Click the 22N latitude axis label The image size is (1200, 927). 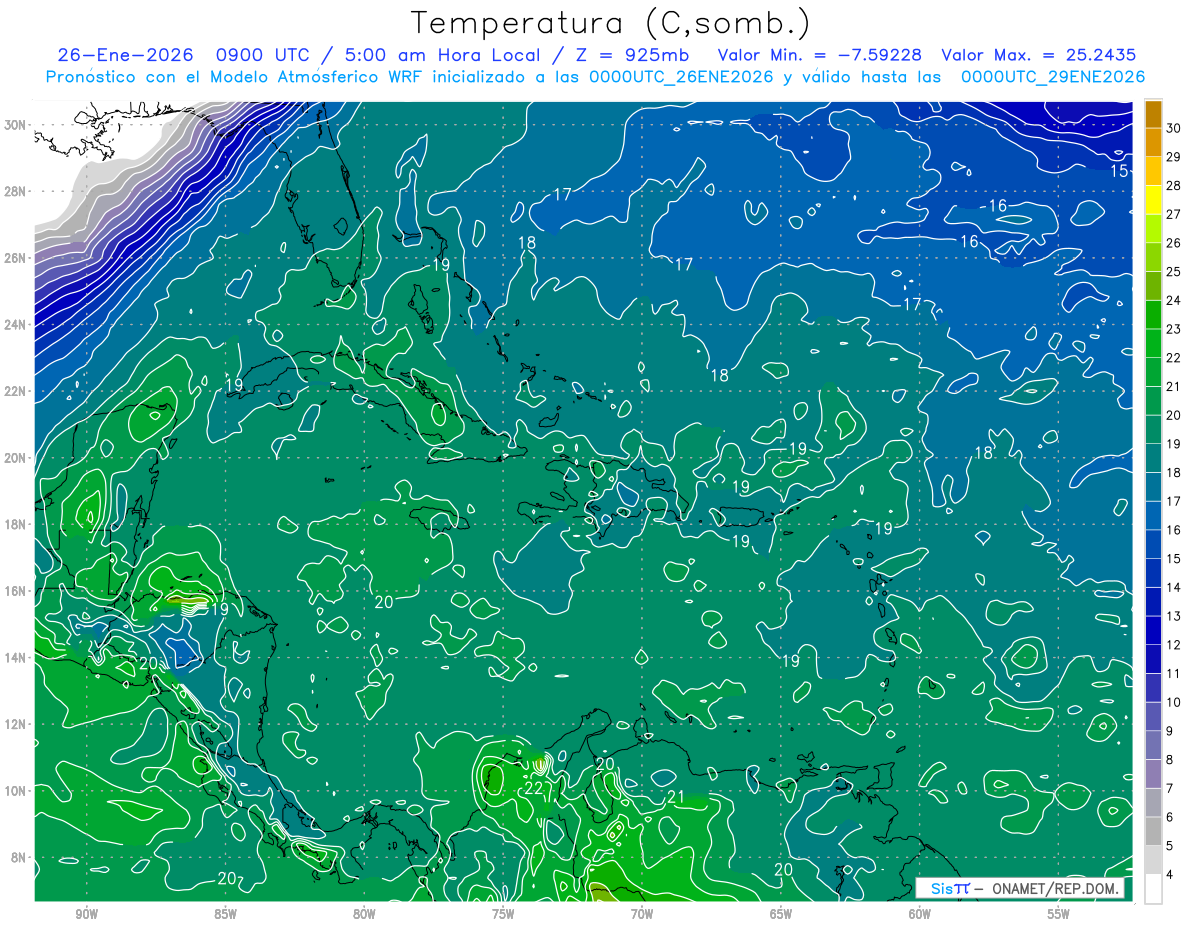click(16, 391)
